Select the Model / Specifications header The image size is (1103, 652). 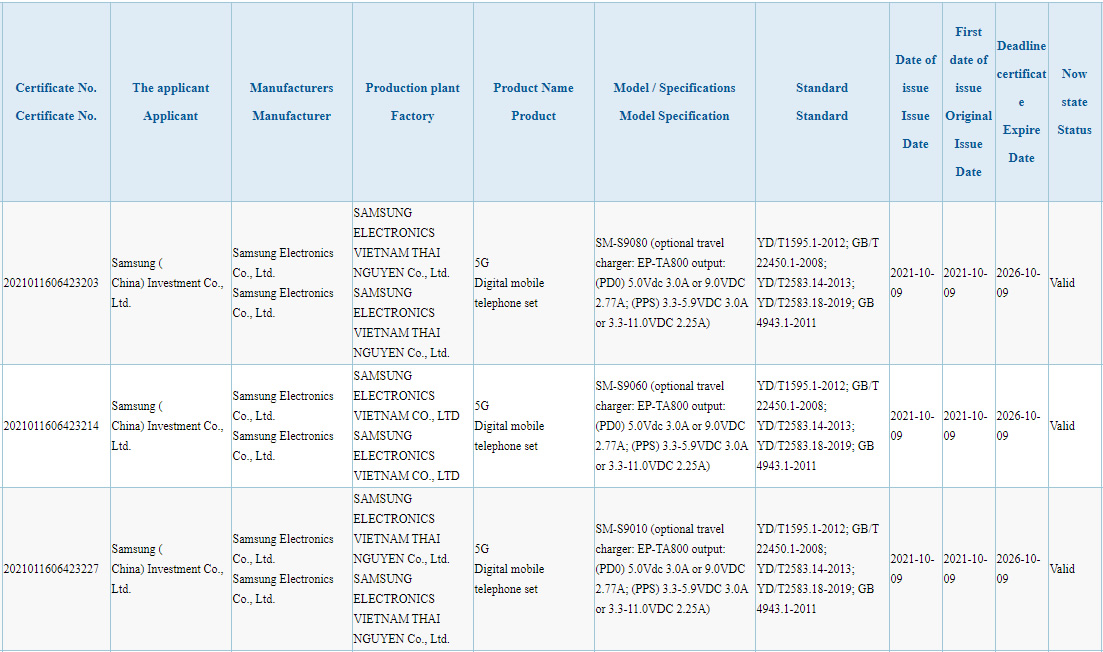(675, 102)
